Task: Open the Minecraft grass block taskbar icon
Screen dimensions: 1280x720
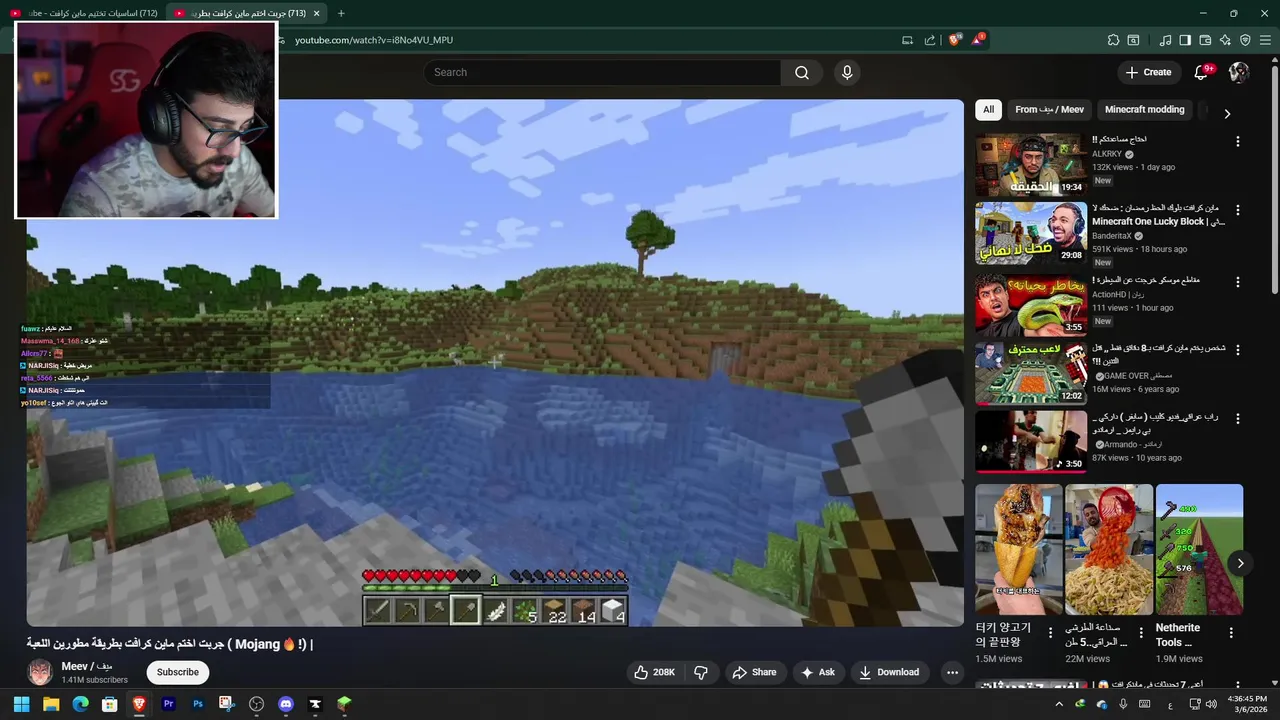Action: pos(344,704)
